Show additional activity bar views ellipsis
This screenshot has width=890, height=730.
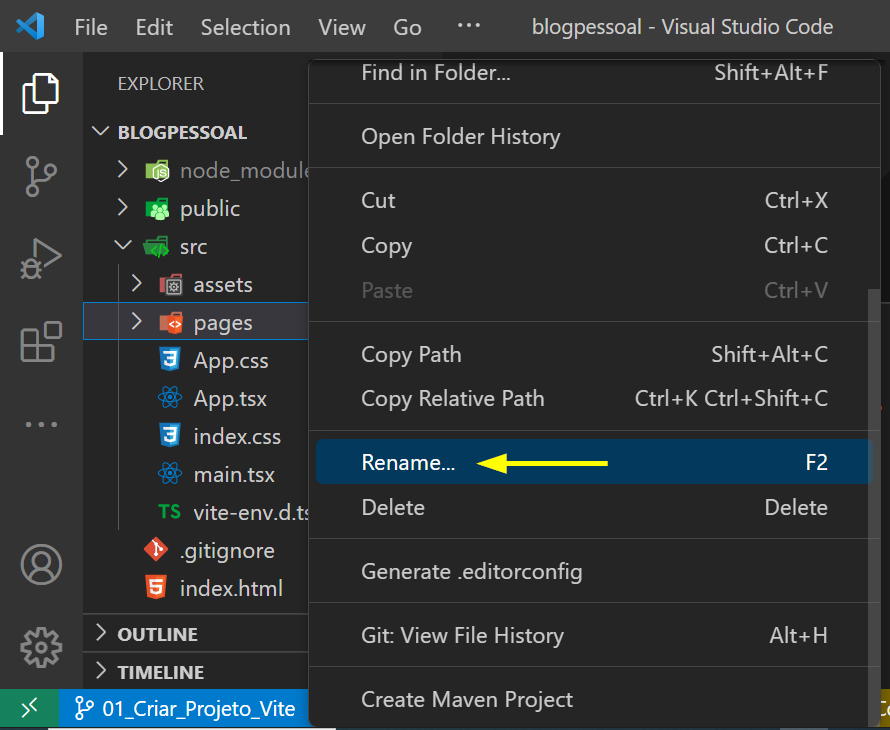tap(41, 424)
